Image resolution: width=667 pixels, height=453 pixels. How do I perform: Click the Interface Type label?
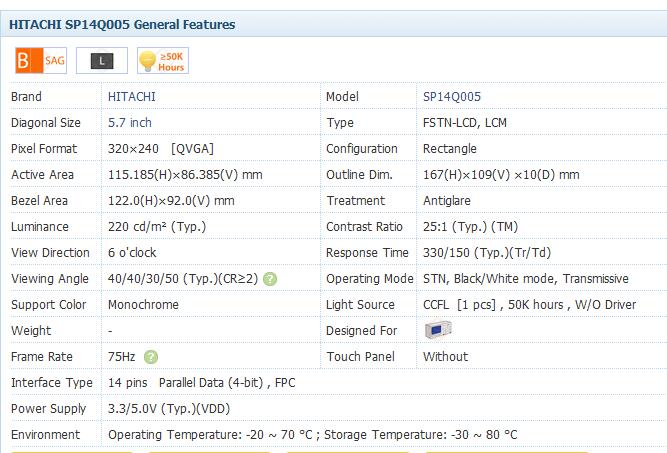click(52, 382)
